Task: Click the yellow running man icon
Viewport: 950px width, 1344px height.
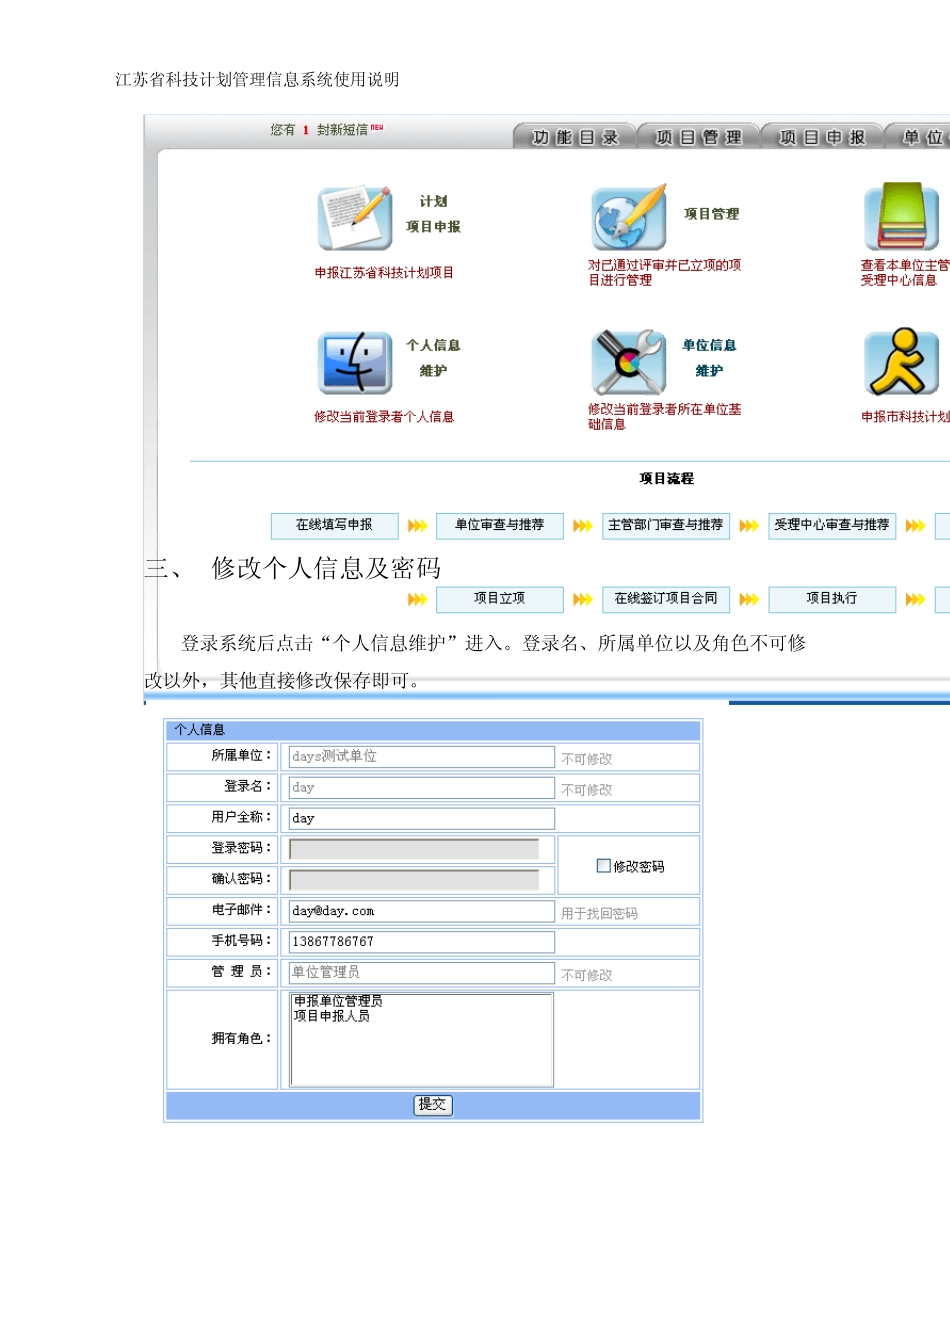Action: [902, 362]
